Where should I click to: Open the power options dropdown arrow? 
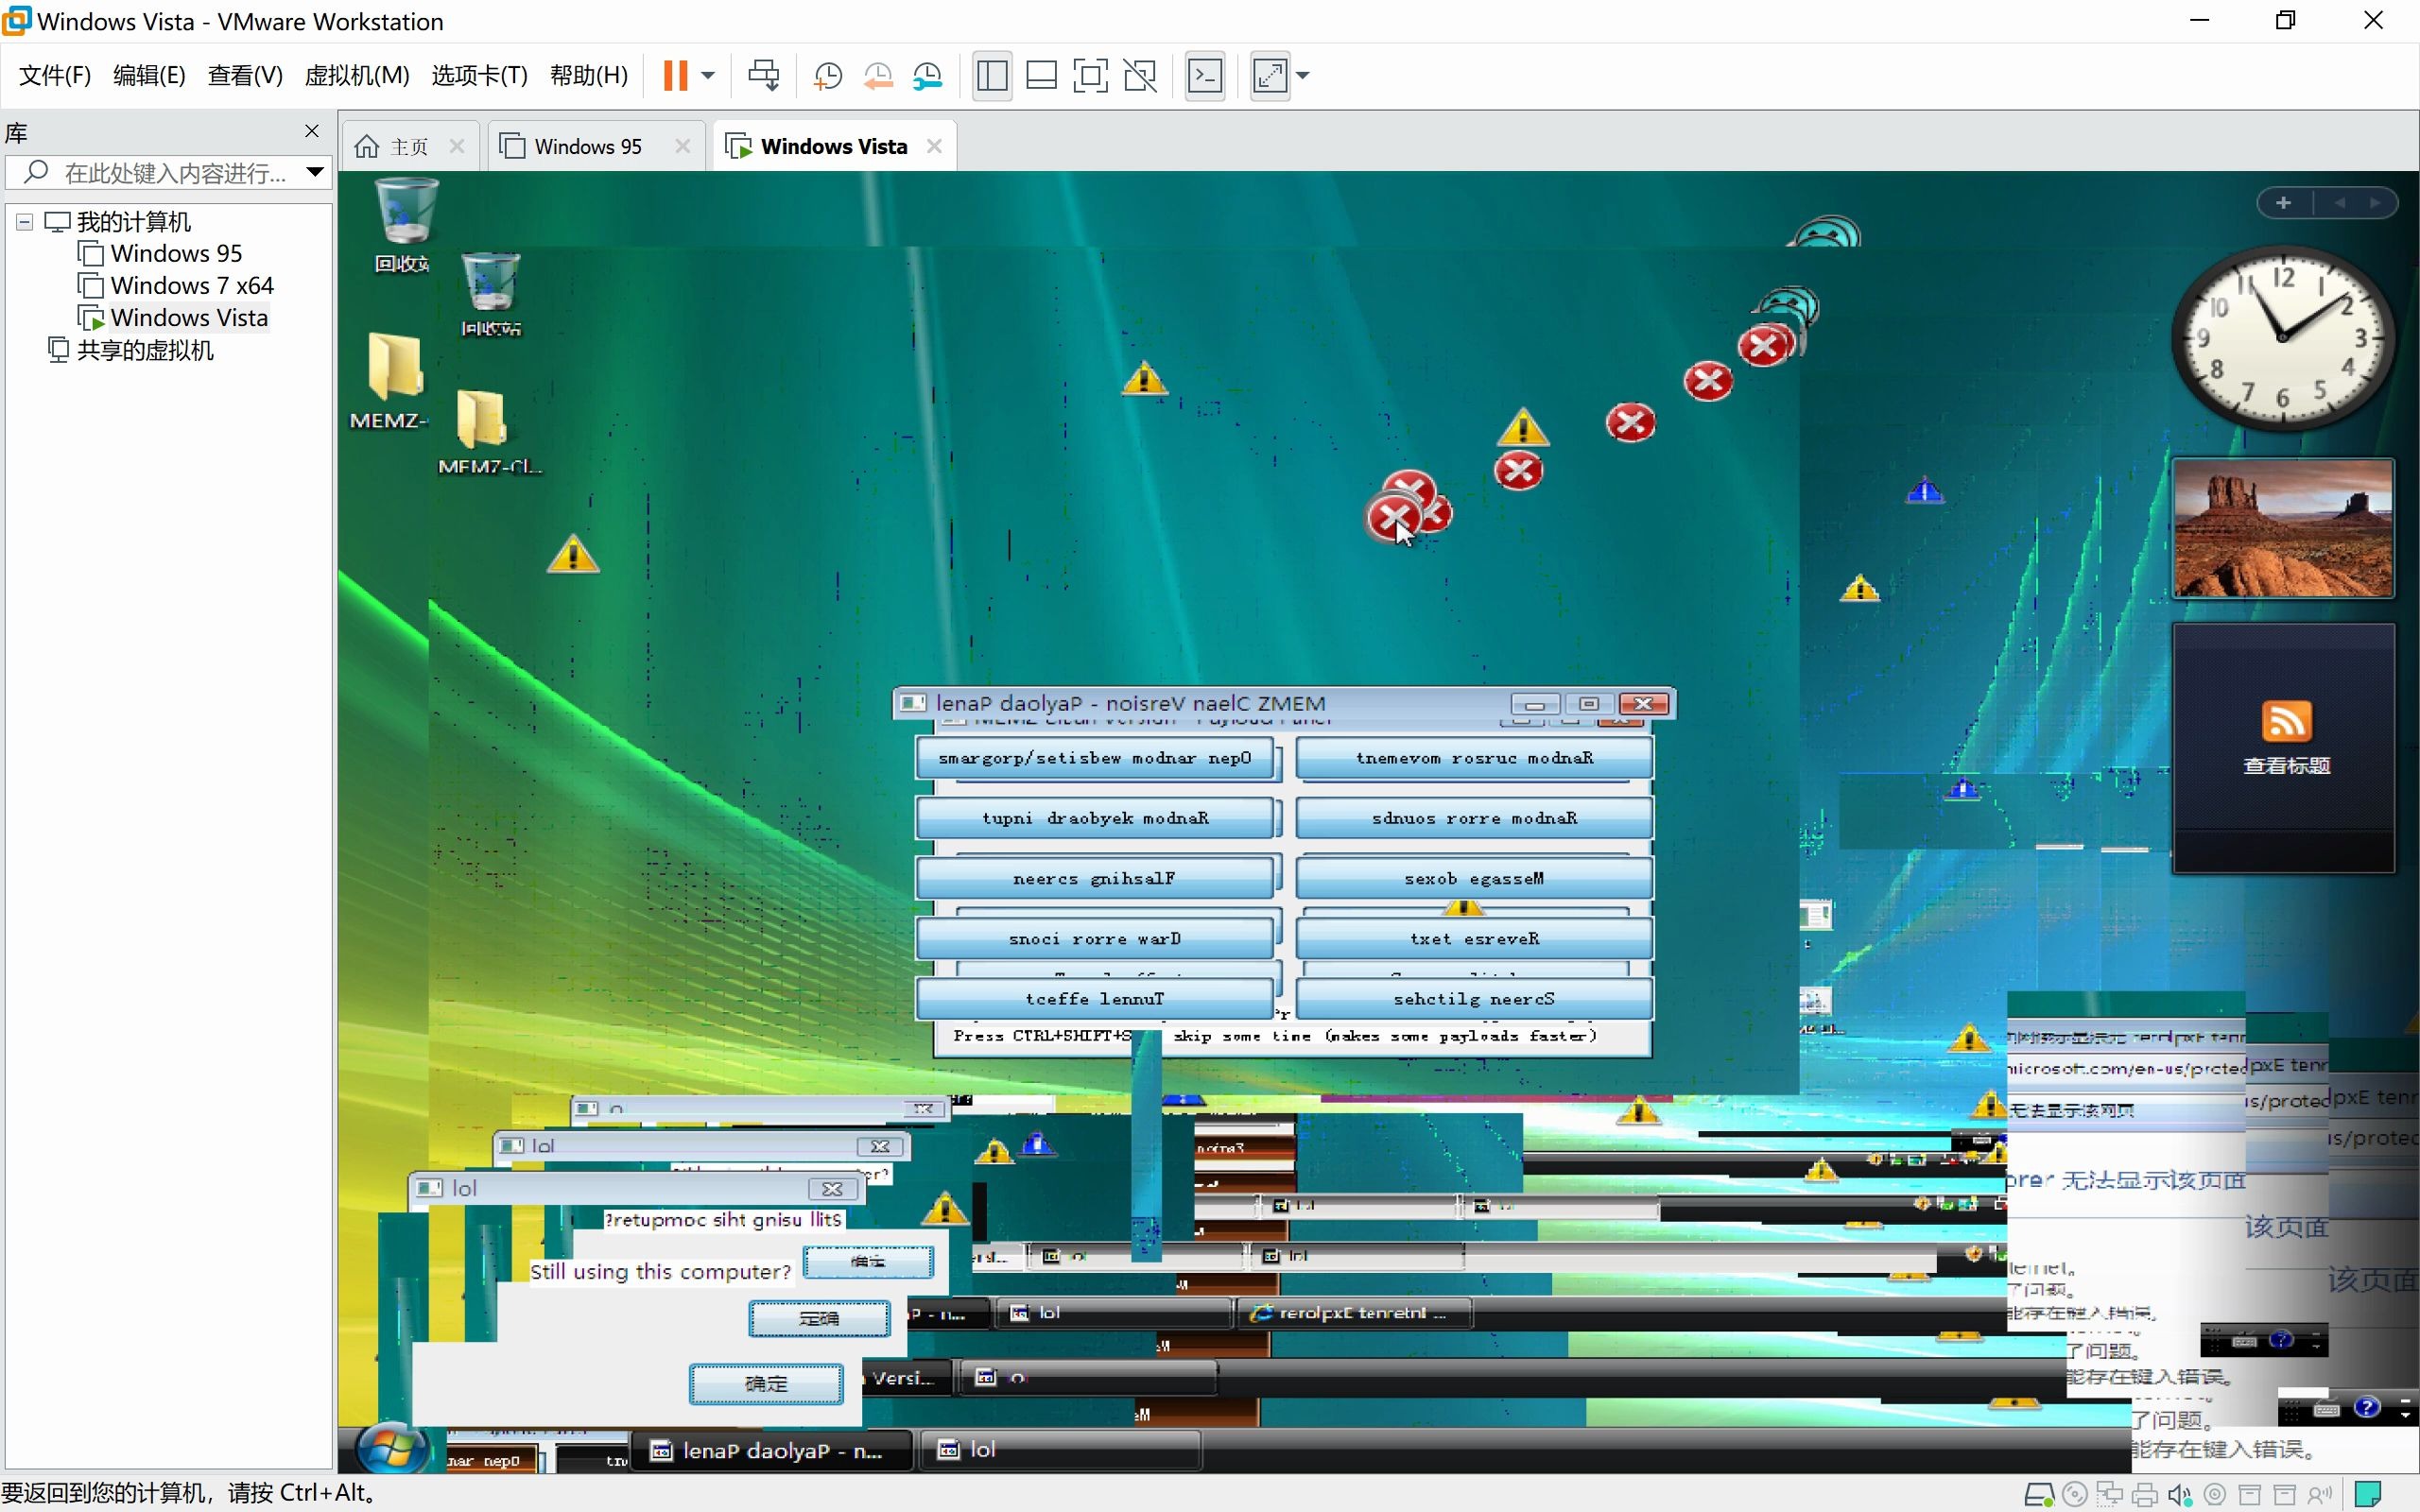(x=708, y=76)
